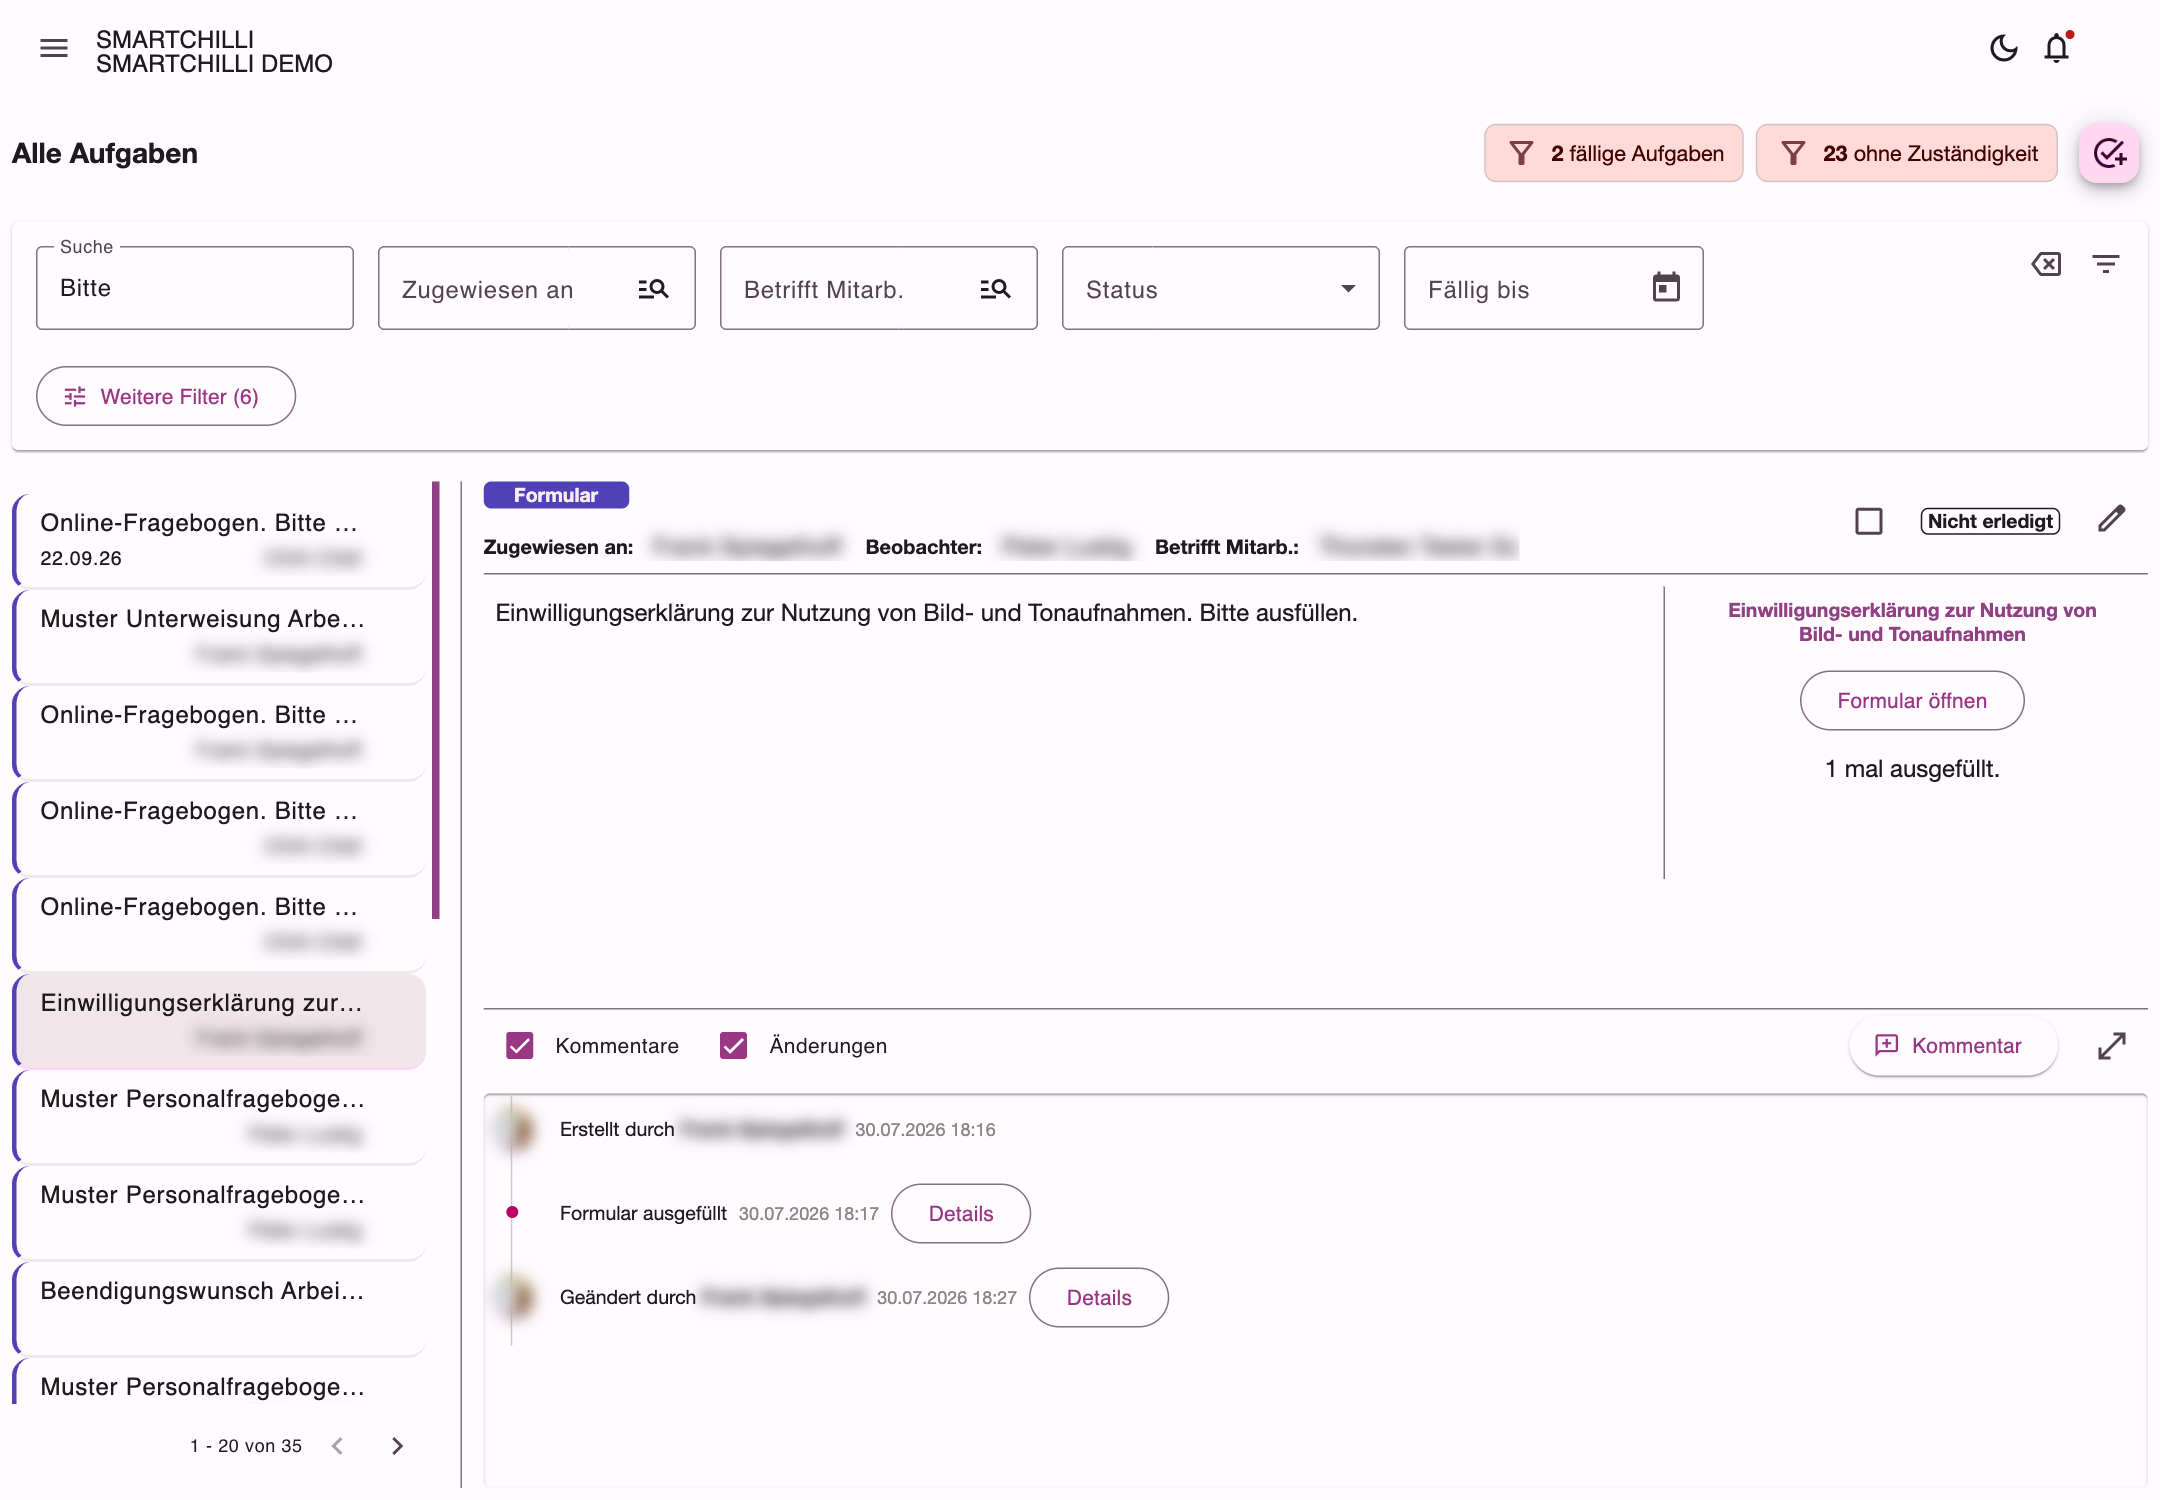Screen dimensions: 2160x1500
Task: Click the search icon in Betrifft Mitarb.
Action: click(995, 289)
